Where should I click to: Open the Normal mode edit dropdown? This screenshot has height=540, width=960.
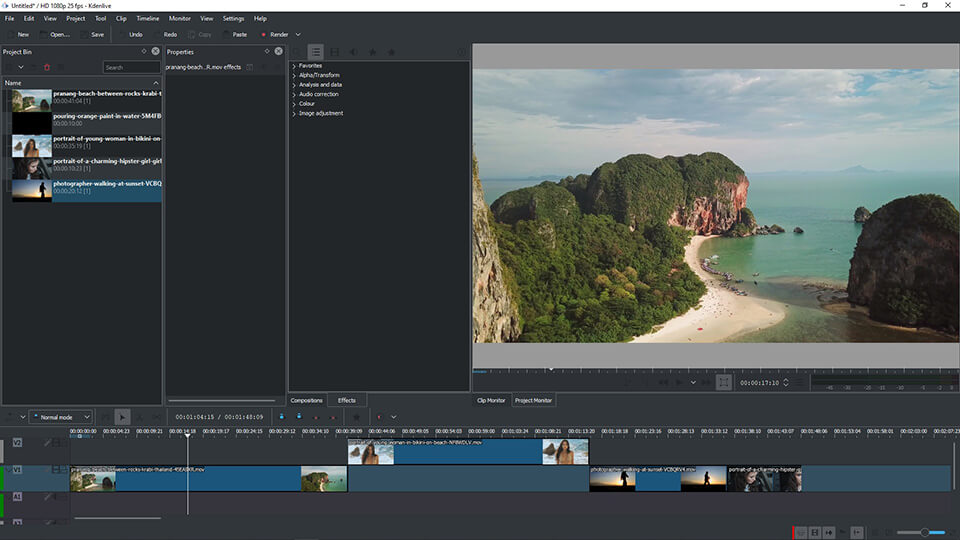pyautogui.click(x=61, y=417)
